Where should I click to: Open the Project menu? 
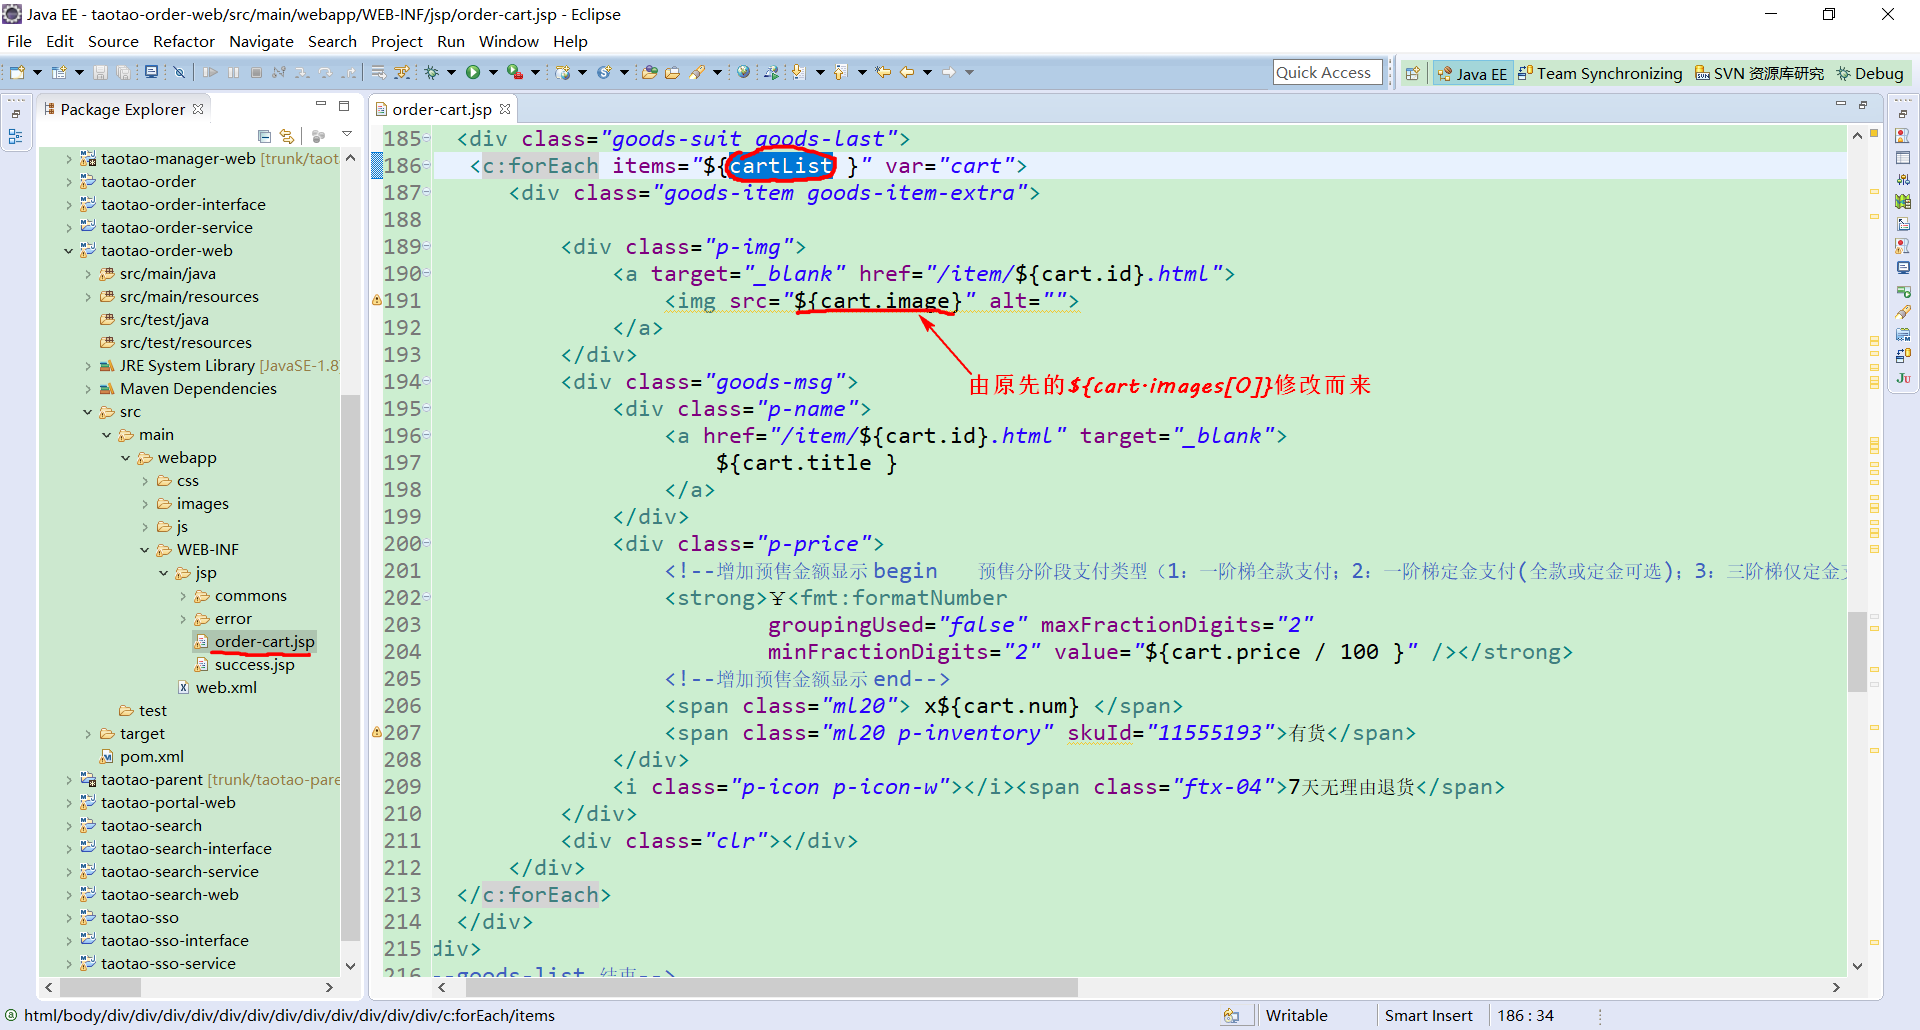[397, 41]
